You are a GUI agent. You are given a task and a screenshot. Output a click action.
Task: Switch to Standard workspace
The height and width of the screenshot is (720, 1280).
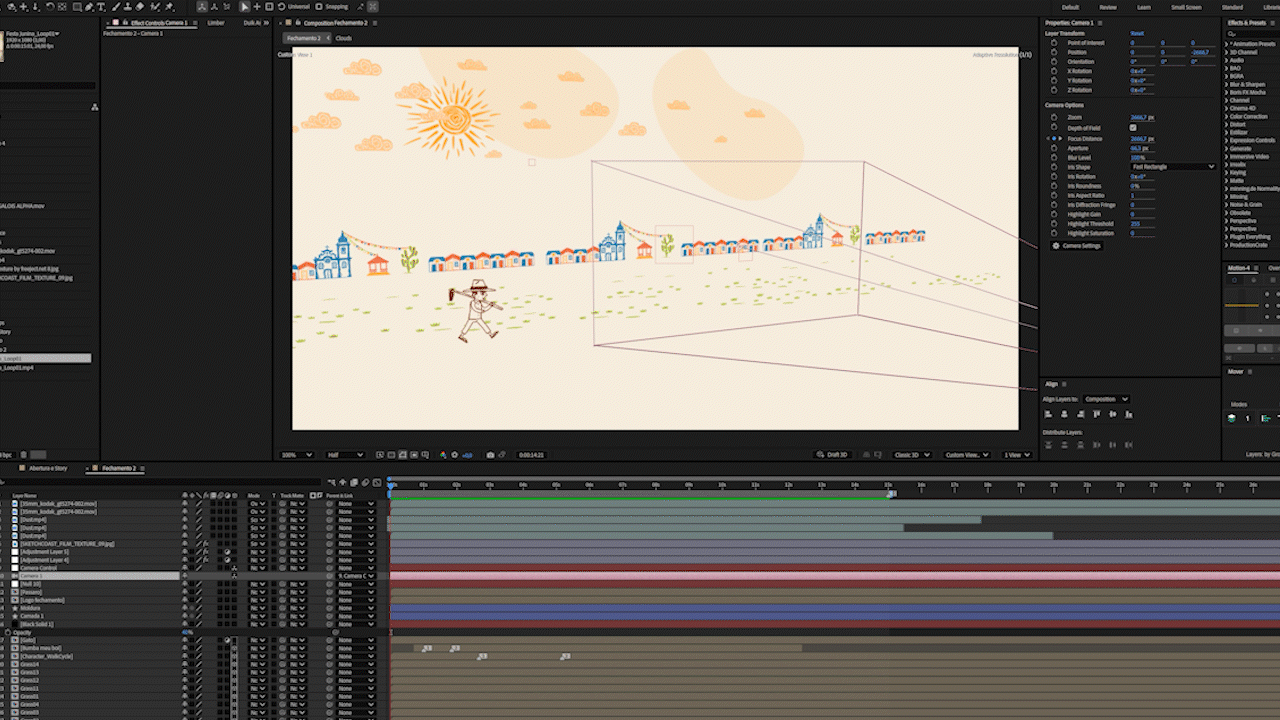pyautogui.click(x=1232, y=7)
